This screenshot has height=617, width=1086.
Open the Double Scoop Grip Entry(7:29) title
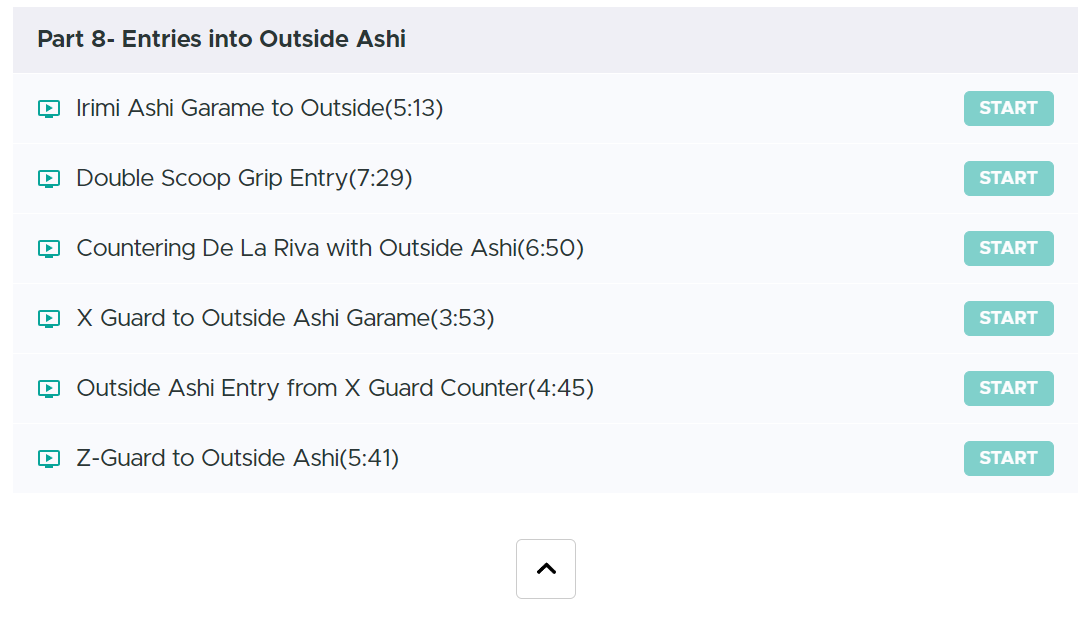pyautogui.click(x=244, y=178)
